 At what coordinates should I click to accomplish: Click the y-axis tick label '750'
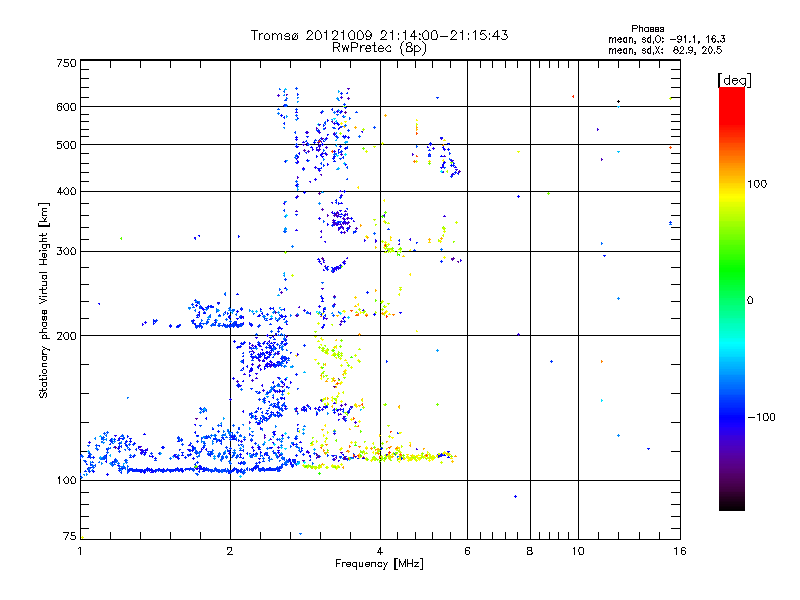tap(66, 63)
